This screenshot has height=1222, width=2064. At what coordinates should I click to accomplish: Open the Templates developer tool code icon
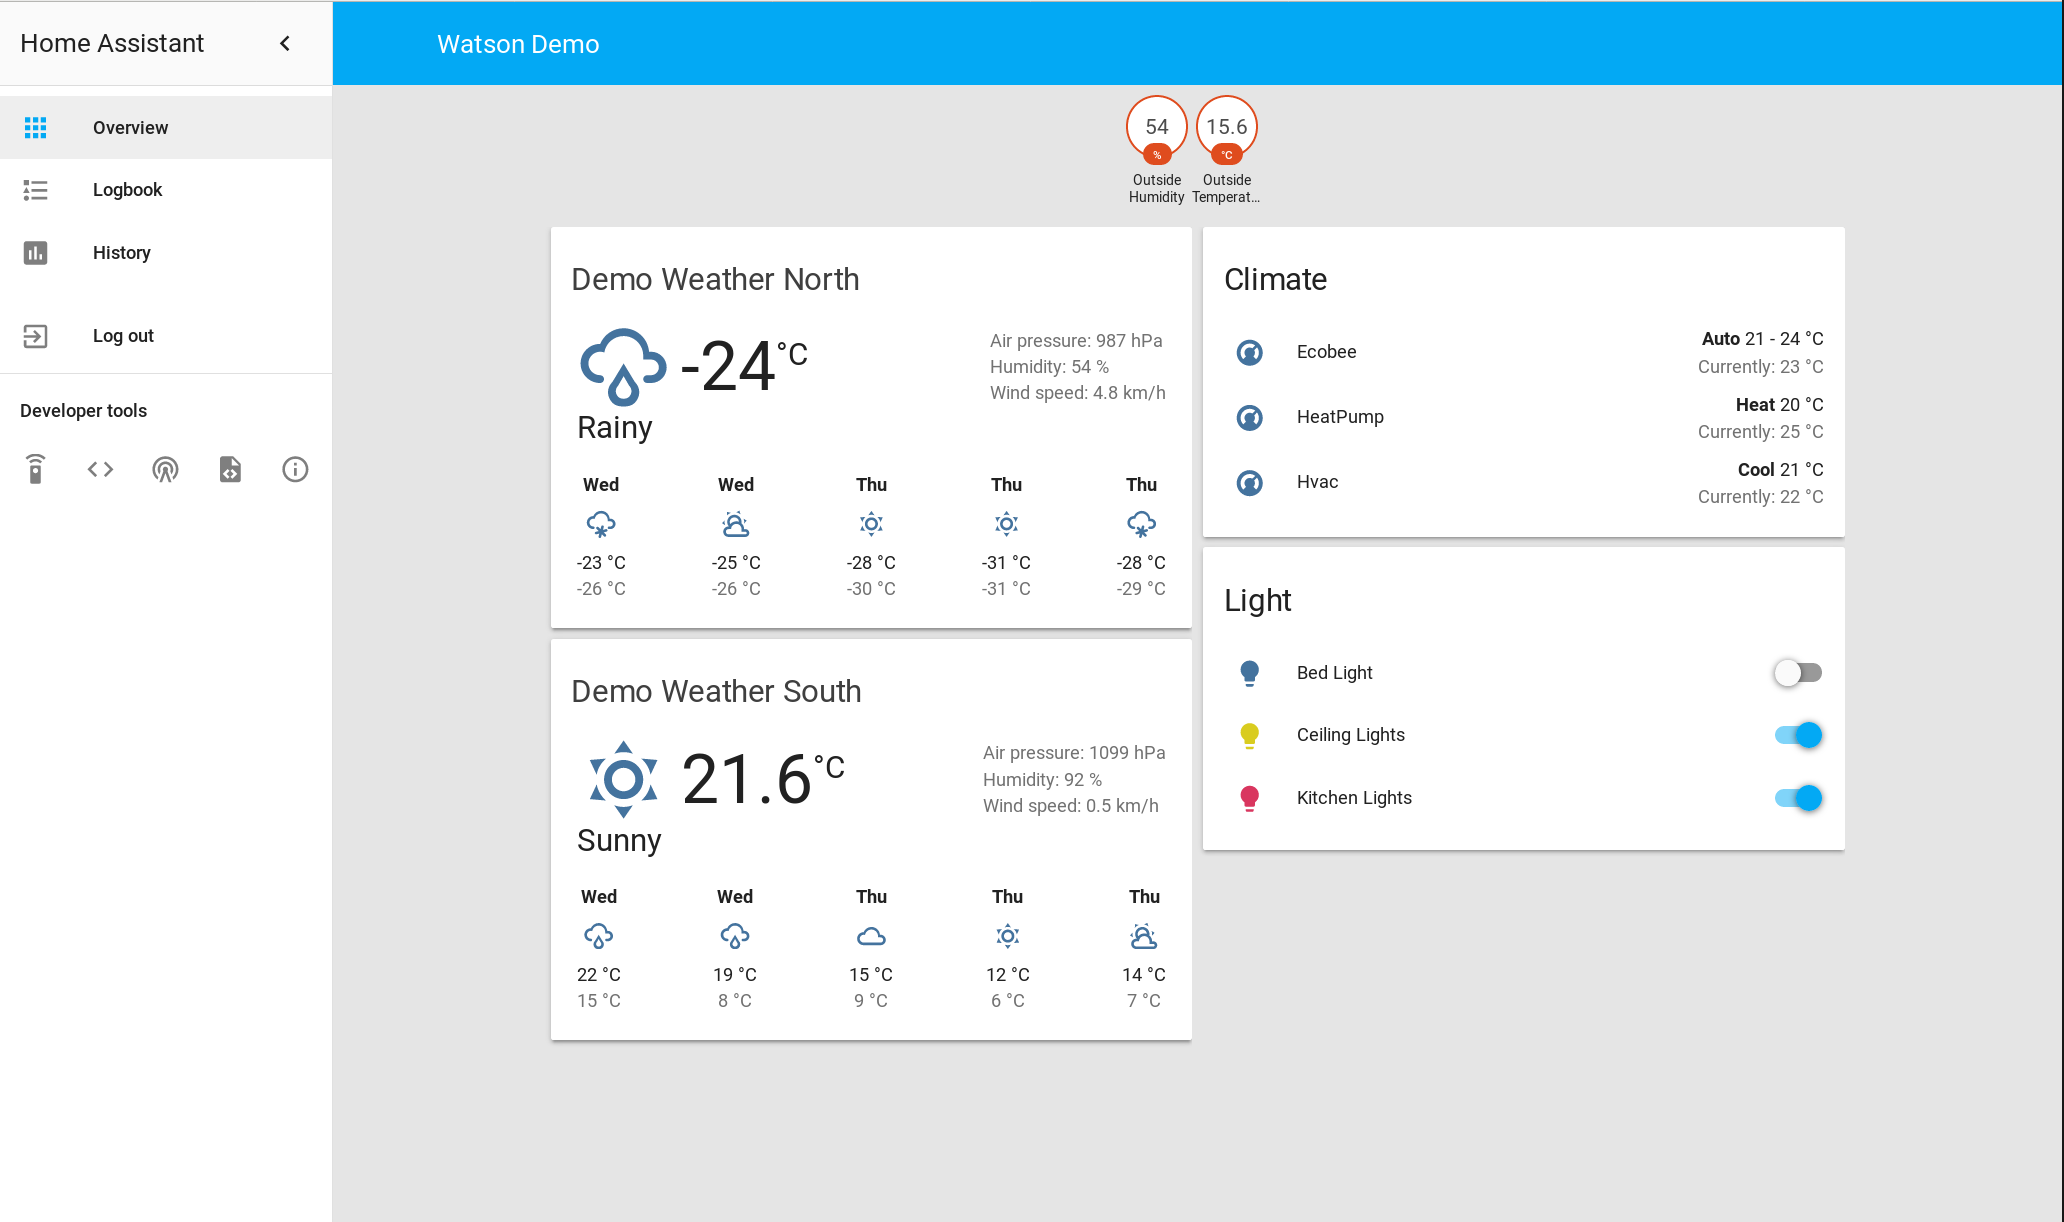click(100, 469)
